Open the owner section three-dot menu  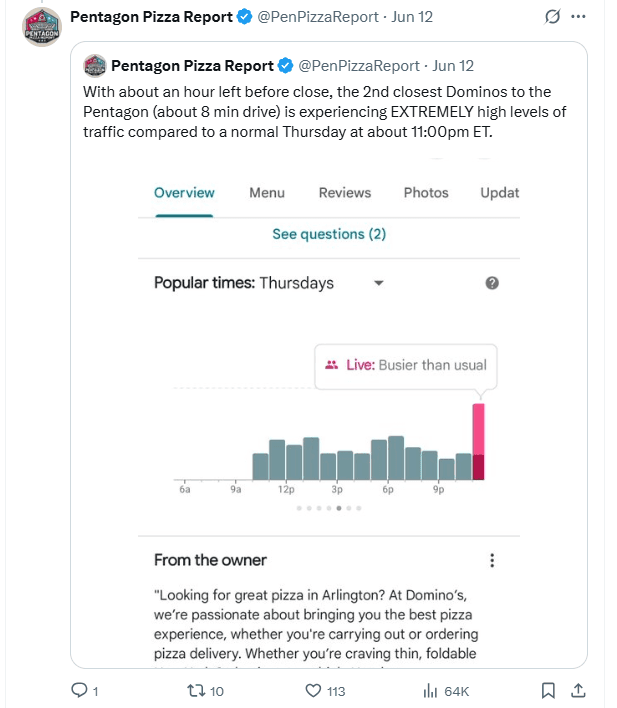[491, 561]
